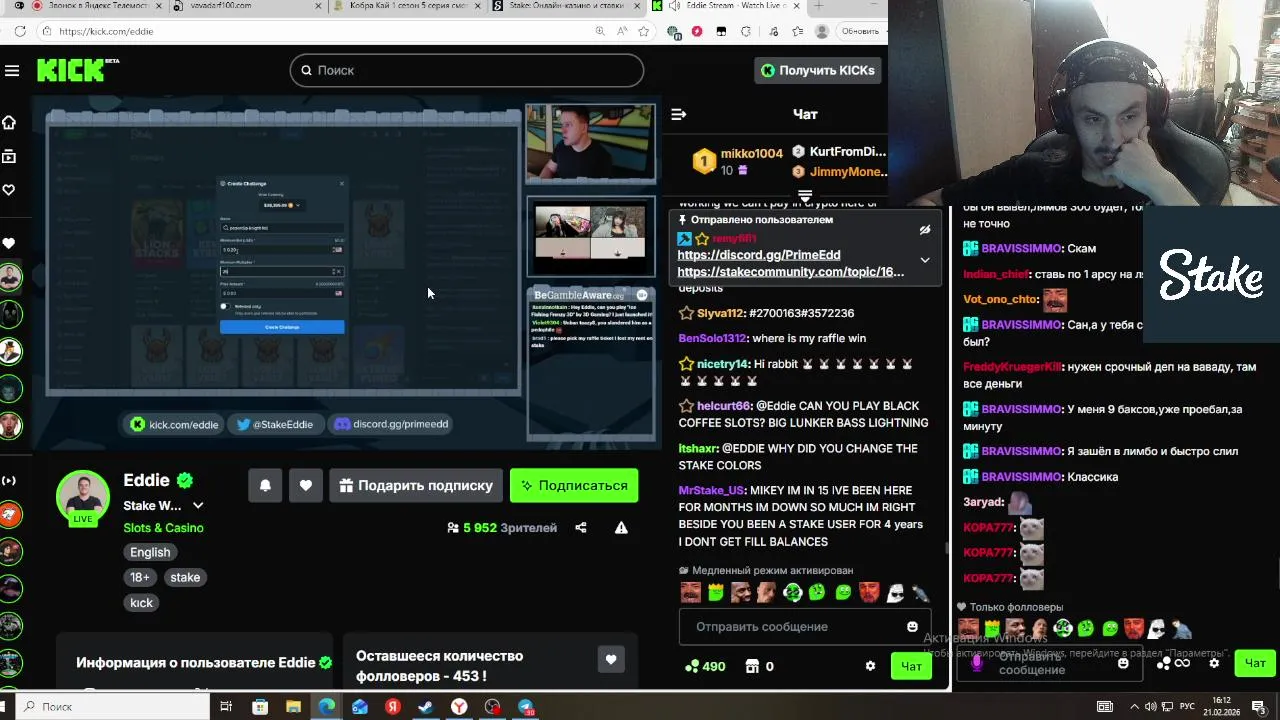The image size is (1280, 720).
Task: Open the Browse icon in Kick sidebar
Action: [9, 156]
